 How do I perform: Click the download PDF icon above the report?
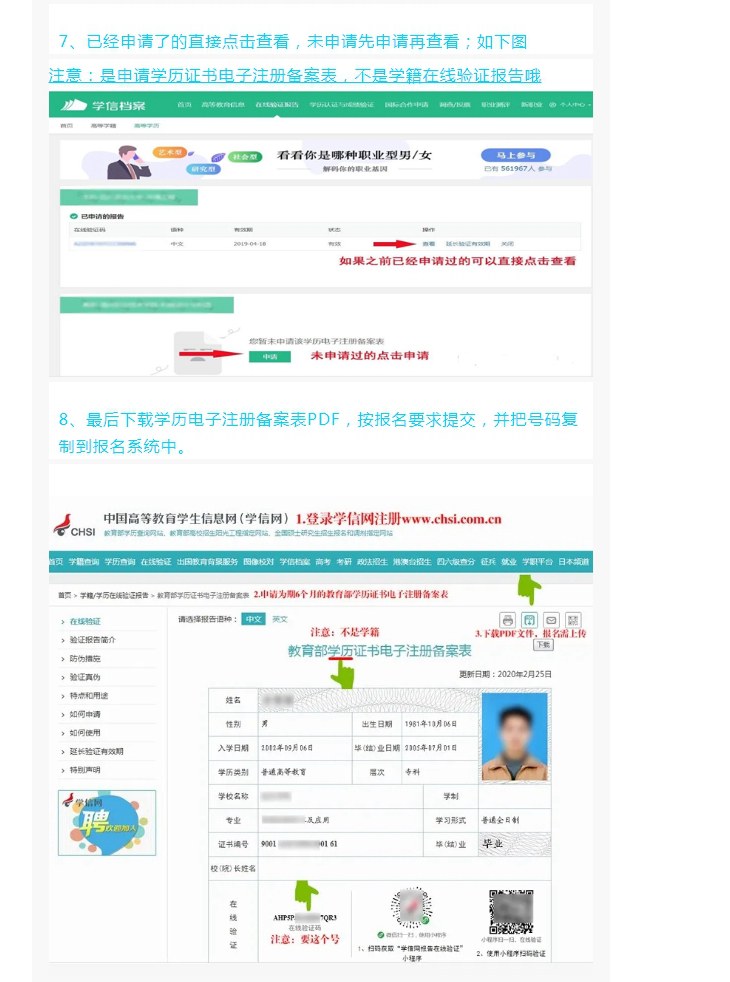tap(530, 621)
